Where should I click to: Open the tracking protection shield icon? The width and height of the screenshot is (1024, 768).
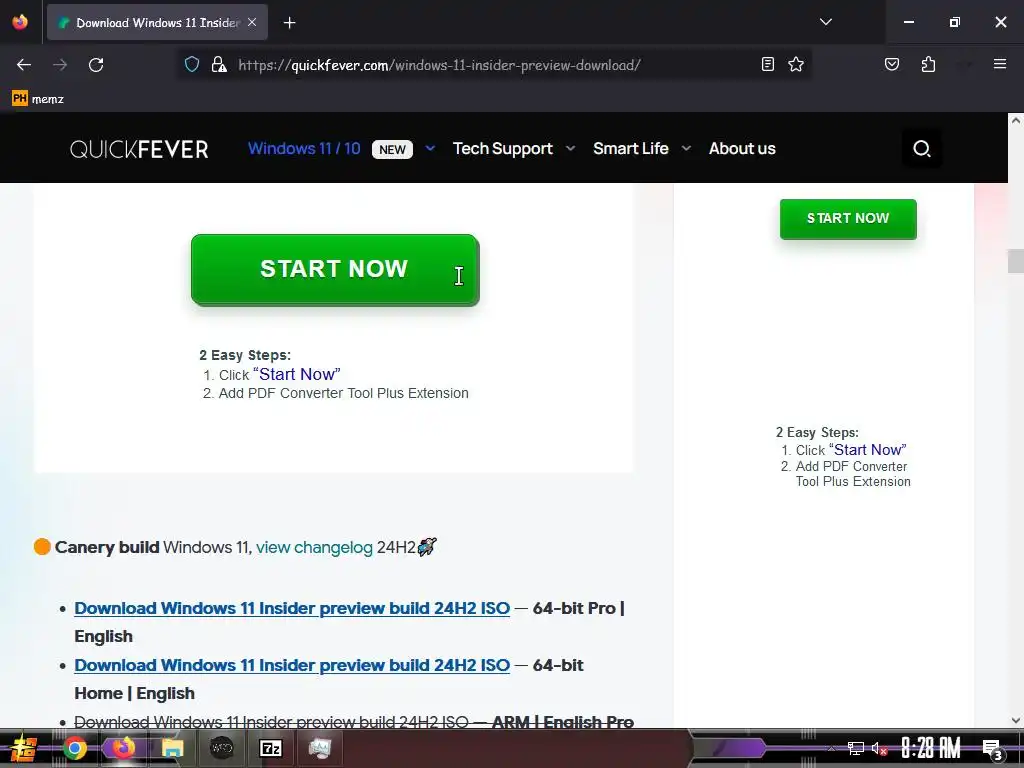[x=191, y=64]
